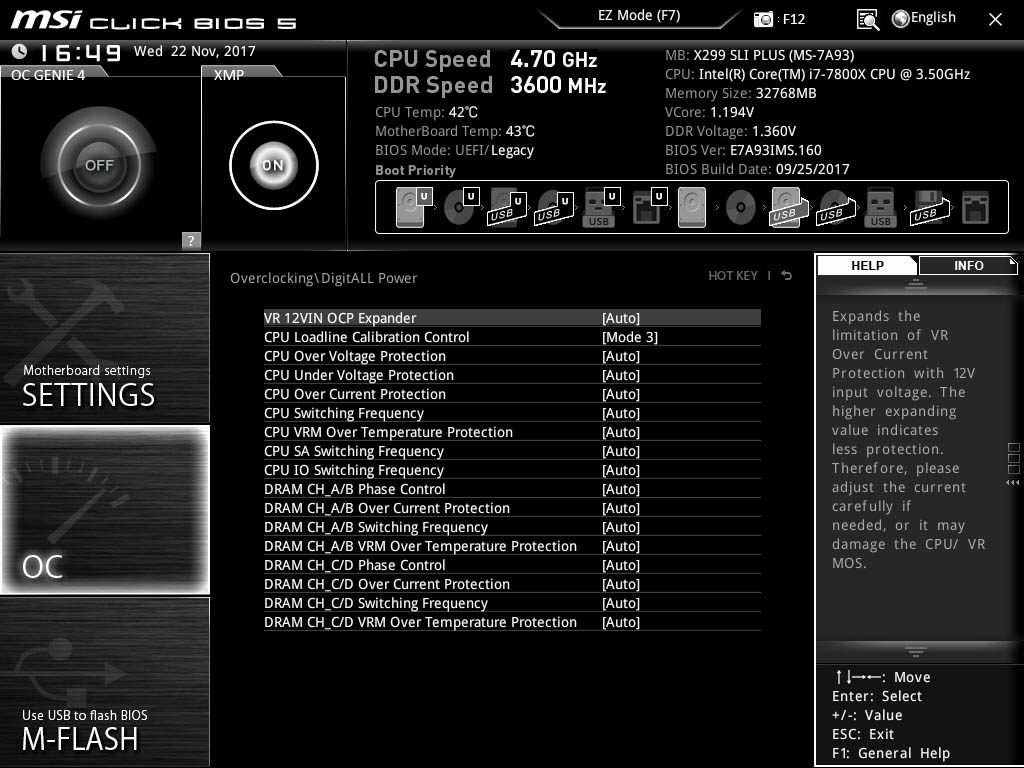Screen dimensions: 1024x768
Task: Open CPU Over Current Protection value
Action: click(620, 394)
